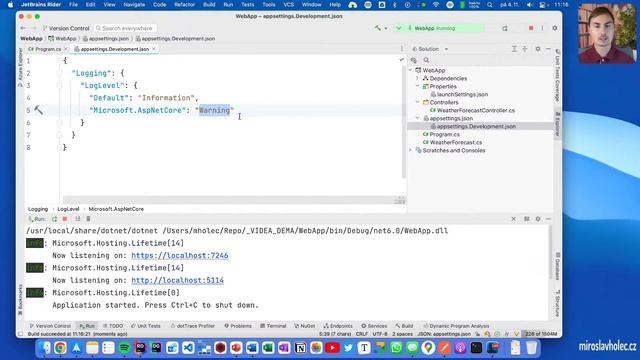
Task: Open WhatsApp from the Dock
Action: coord(396,348)
